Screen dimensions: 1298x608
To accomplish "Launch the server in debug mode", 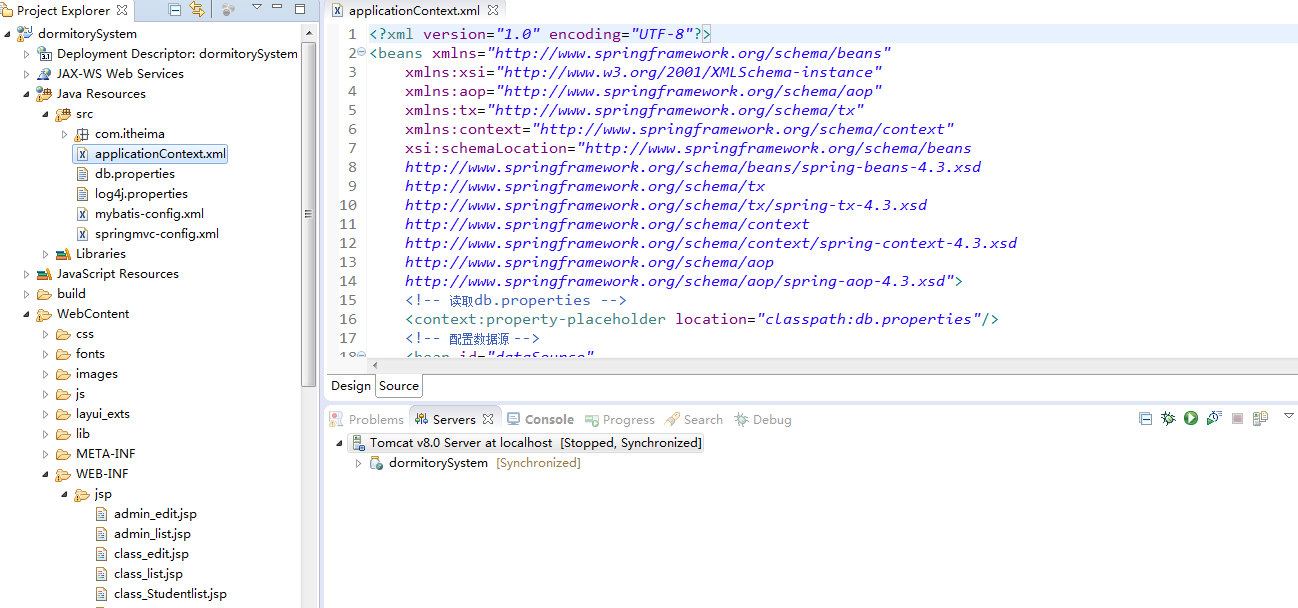I will 1168,418.
